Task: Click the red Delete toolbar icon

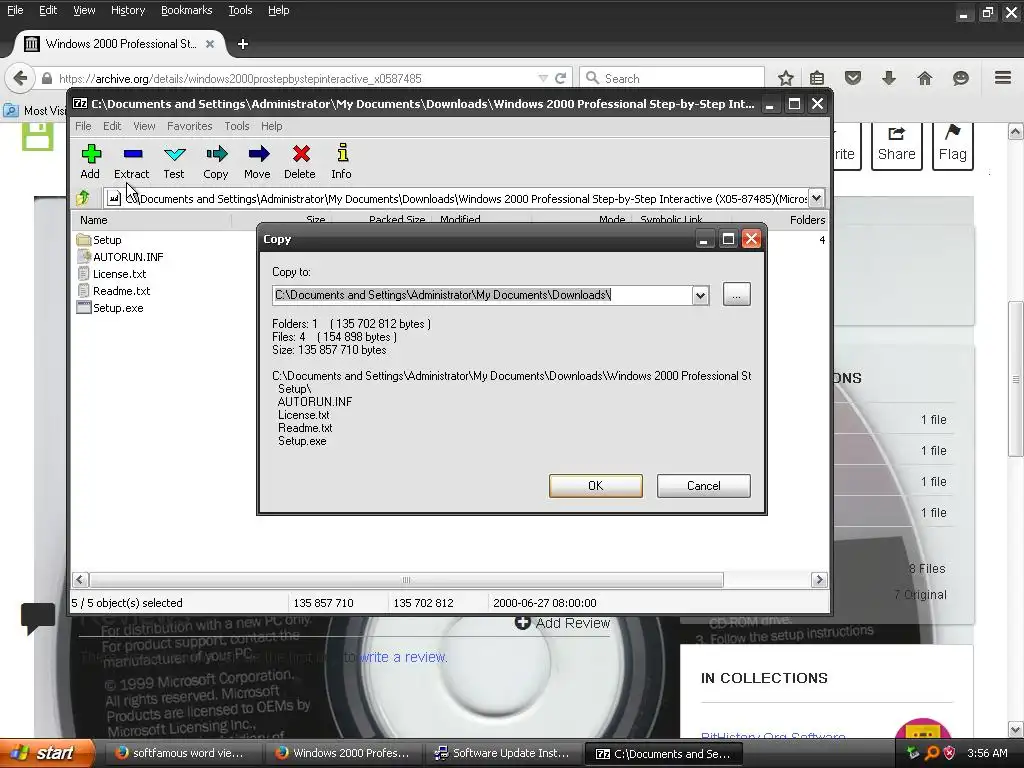Action: coord(300,161)
